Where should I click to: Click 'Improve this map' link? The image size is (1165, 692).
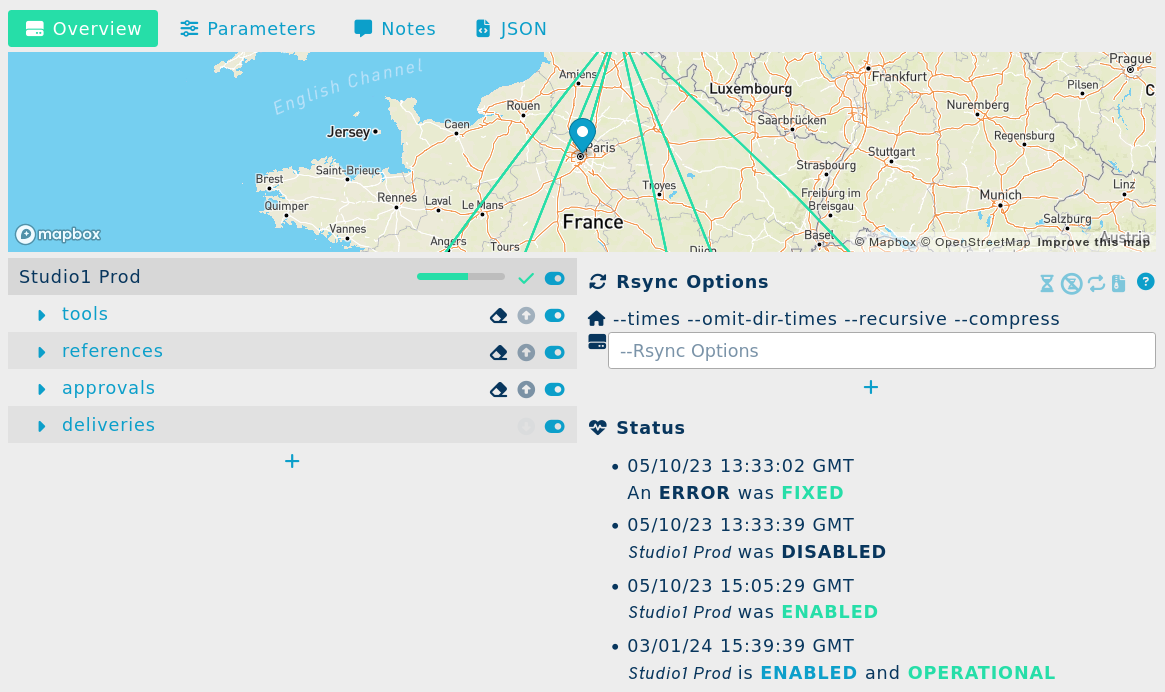[x=1093, y=242]
